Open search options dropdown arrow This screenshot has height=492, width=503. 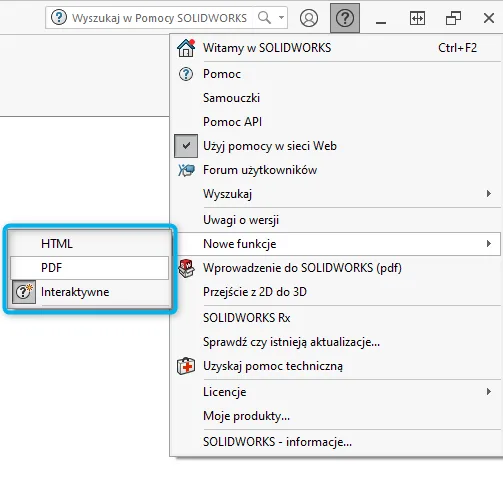(x=281, y=17)
